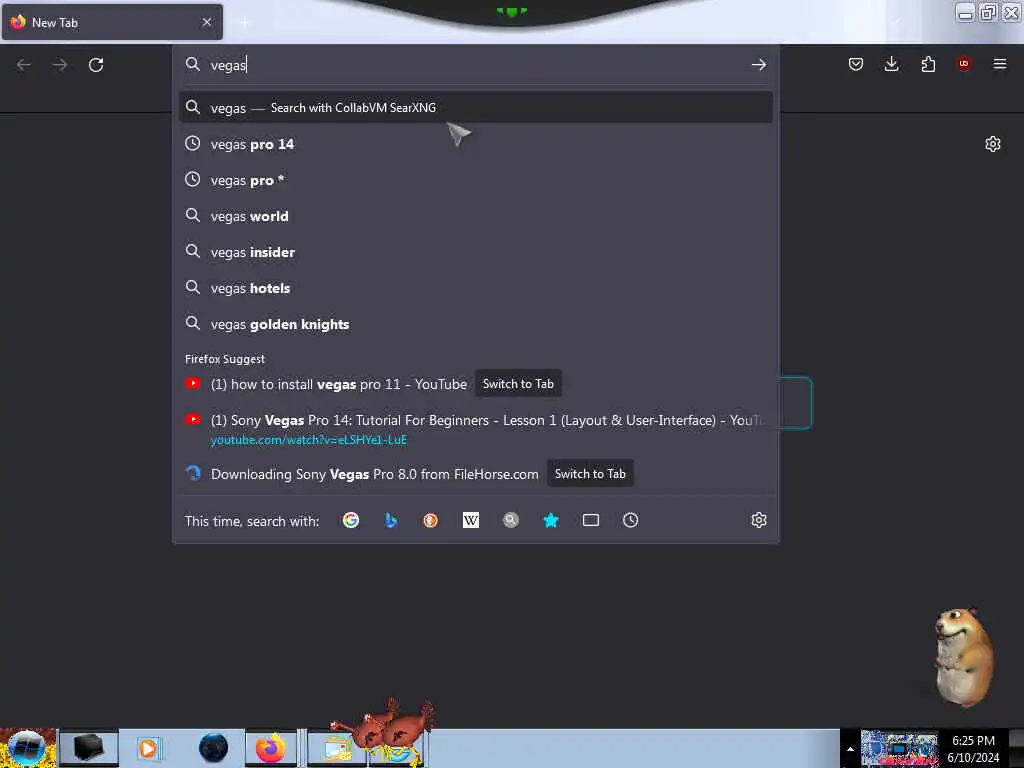Close the New Tab tab

tap(207, 22)
